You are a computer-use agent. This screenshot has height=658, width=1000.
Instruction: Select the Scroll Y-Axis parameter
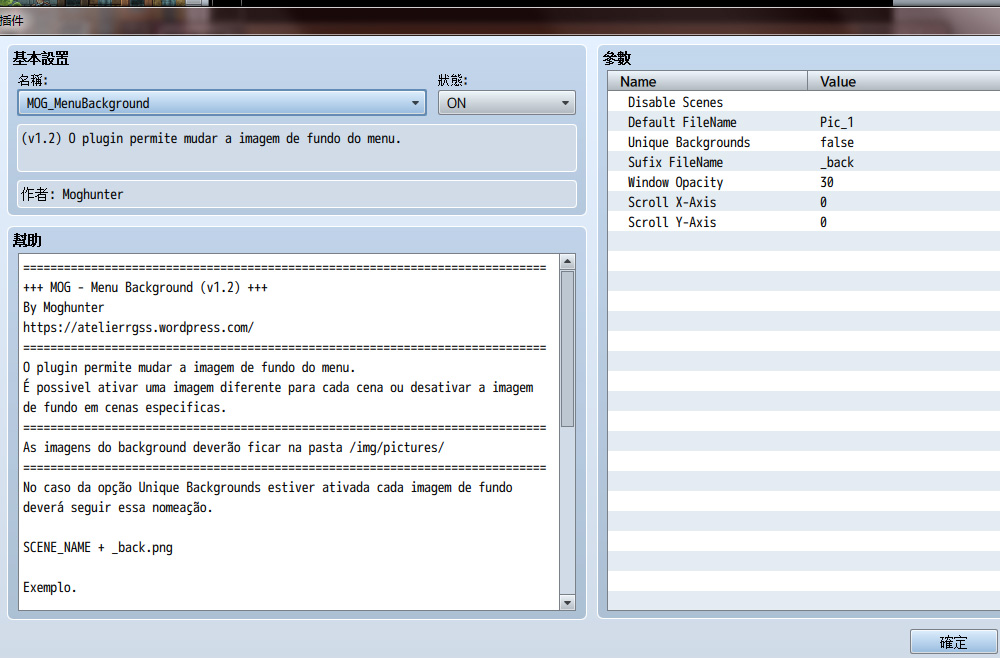pyautogui.click(x=804, y=222)
